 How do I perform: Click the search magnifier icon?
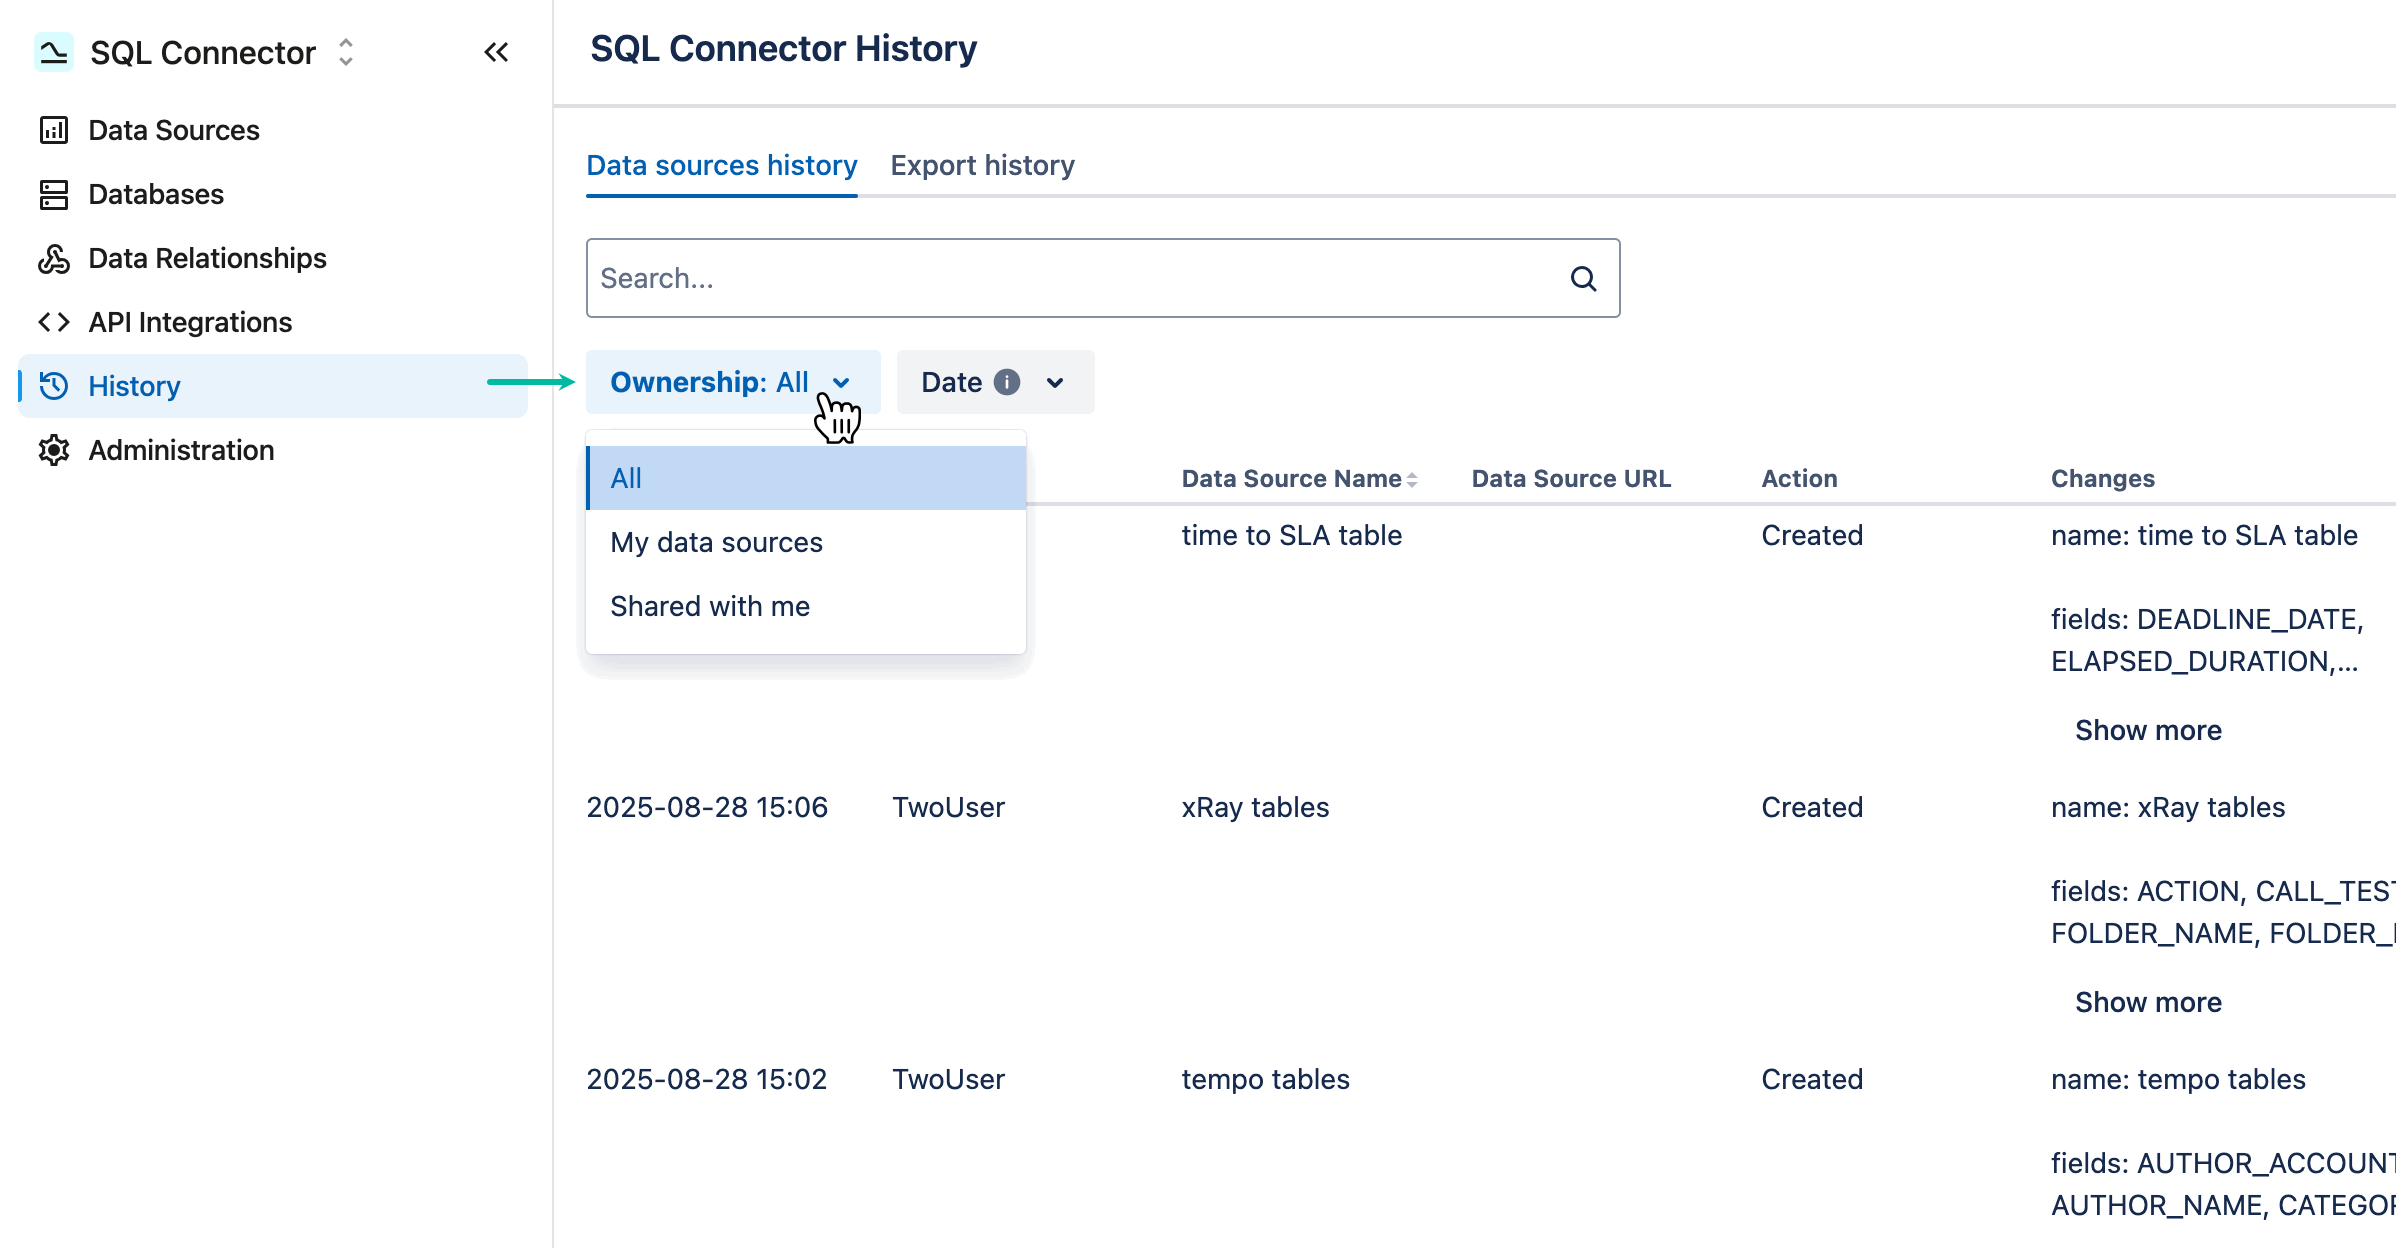tap(1583, 278)
